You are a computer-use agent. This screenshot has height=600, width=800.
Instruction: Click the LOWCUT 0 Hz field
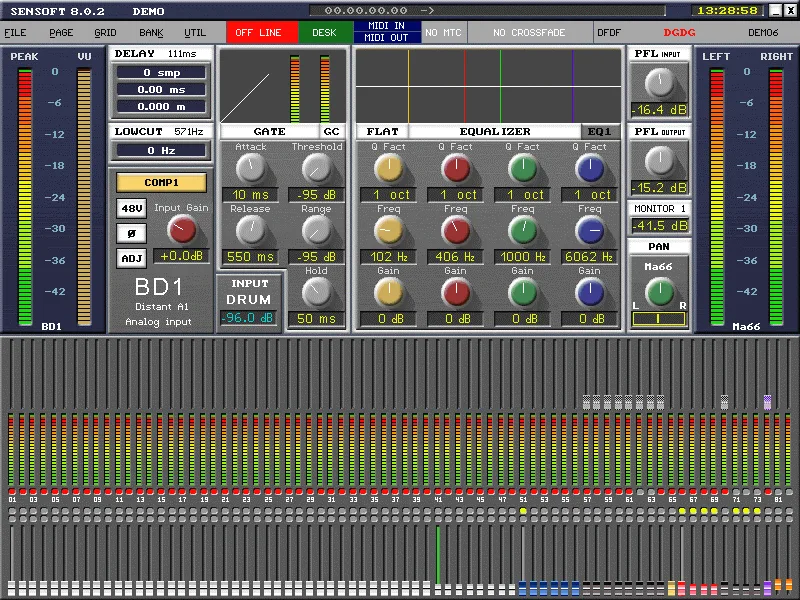point(161,150)
